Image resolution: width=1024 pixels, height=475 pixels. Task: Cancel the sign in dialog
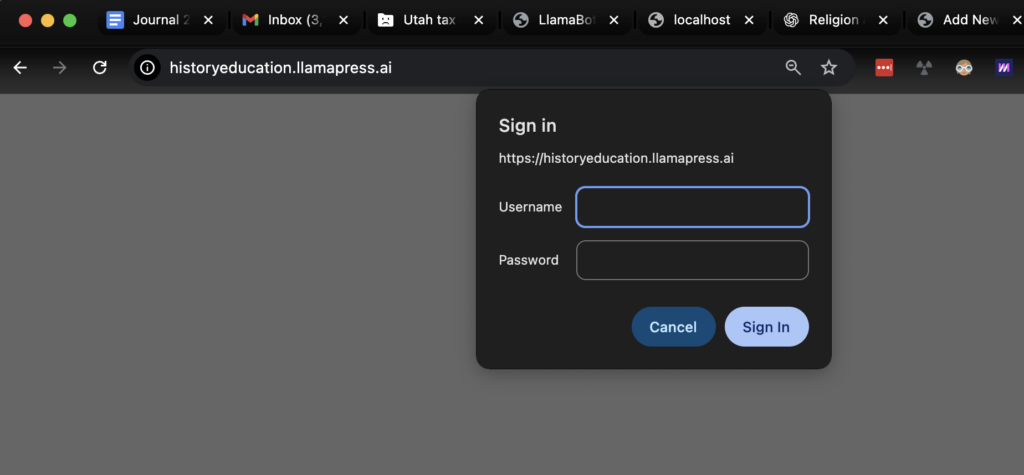pos(673,327)
